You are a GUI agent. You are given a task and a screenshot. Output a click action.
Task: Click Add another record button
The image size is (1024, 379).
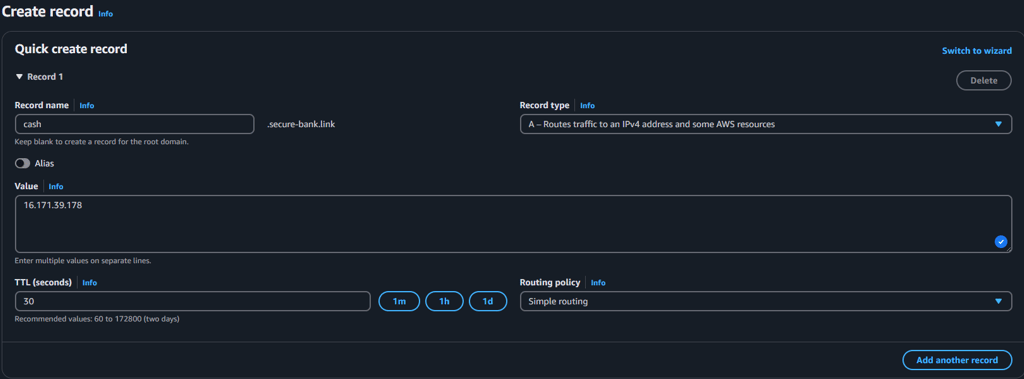coord(957,360)
